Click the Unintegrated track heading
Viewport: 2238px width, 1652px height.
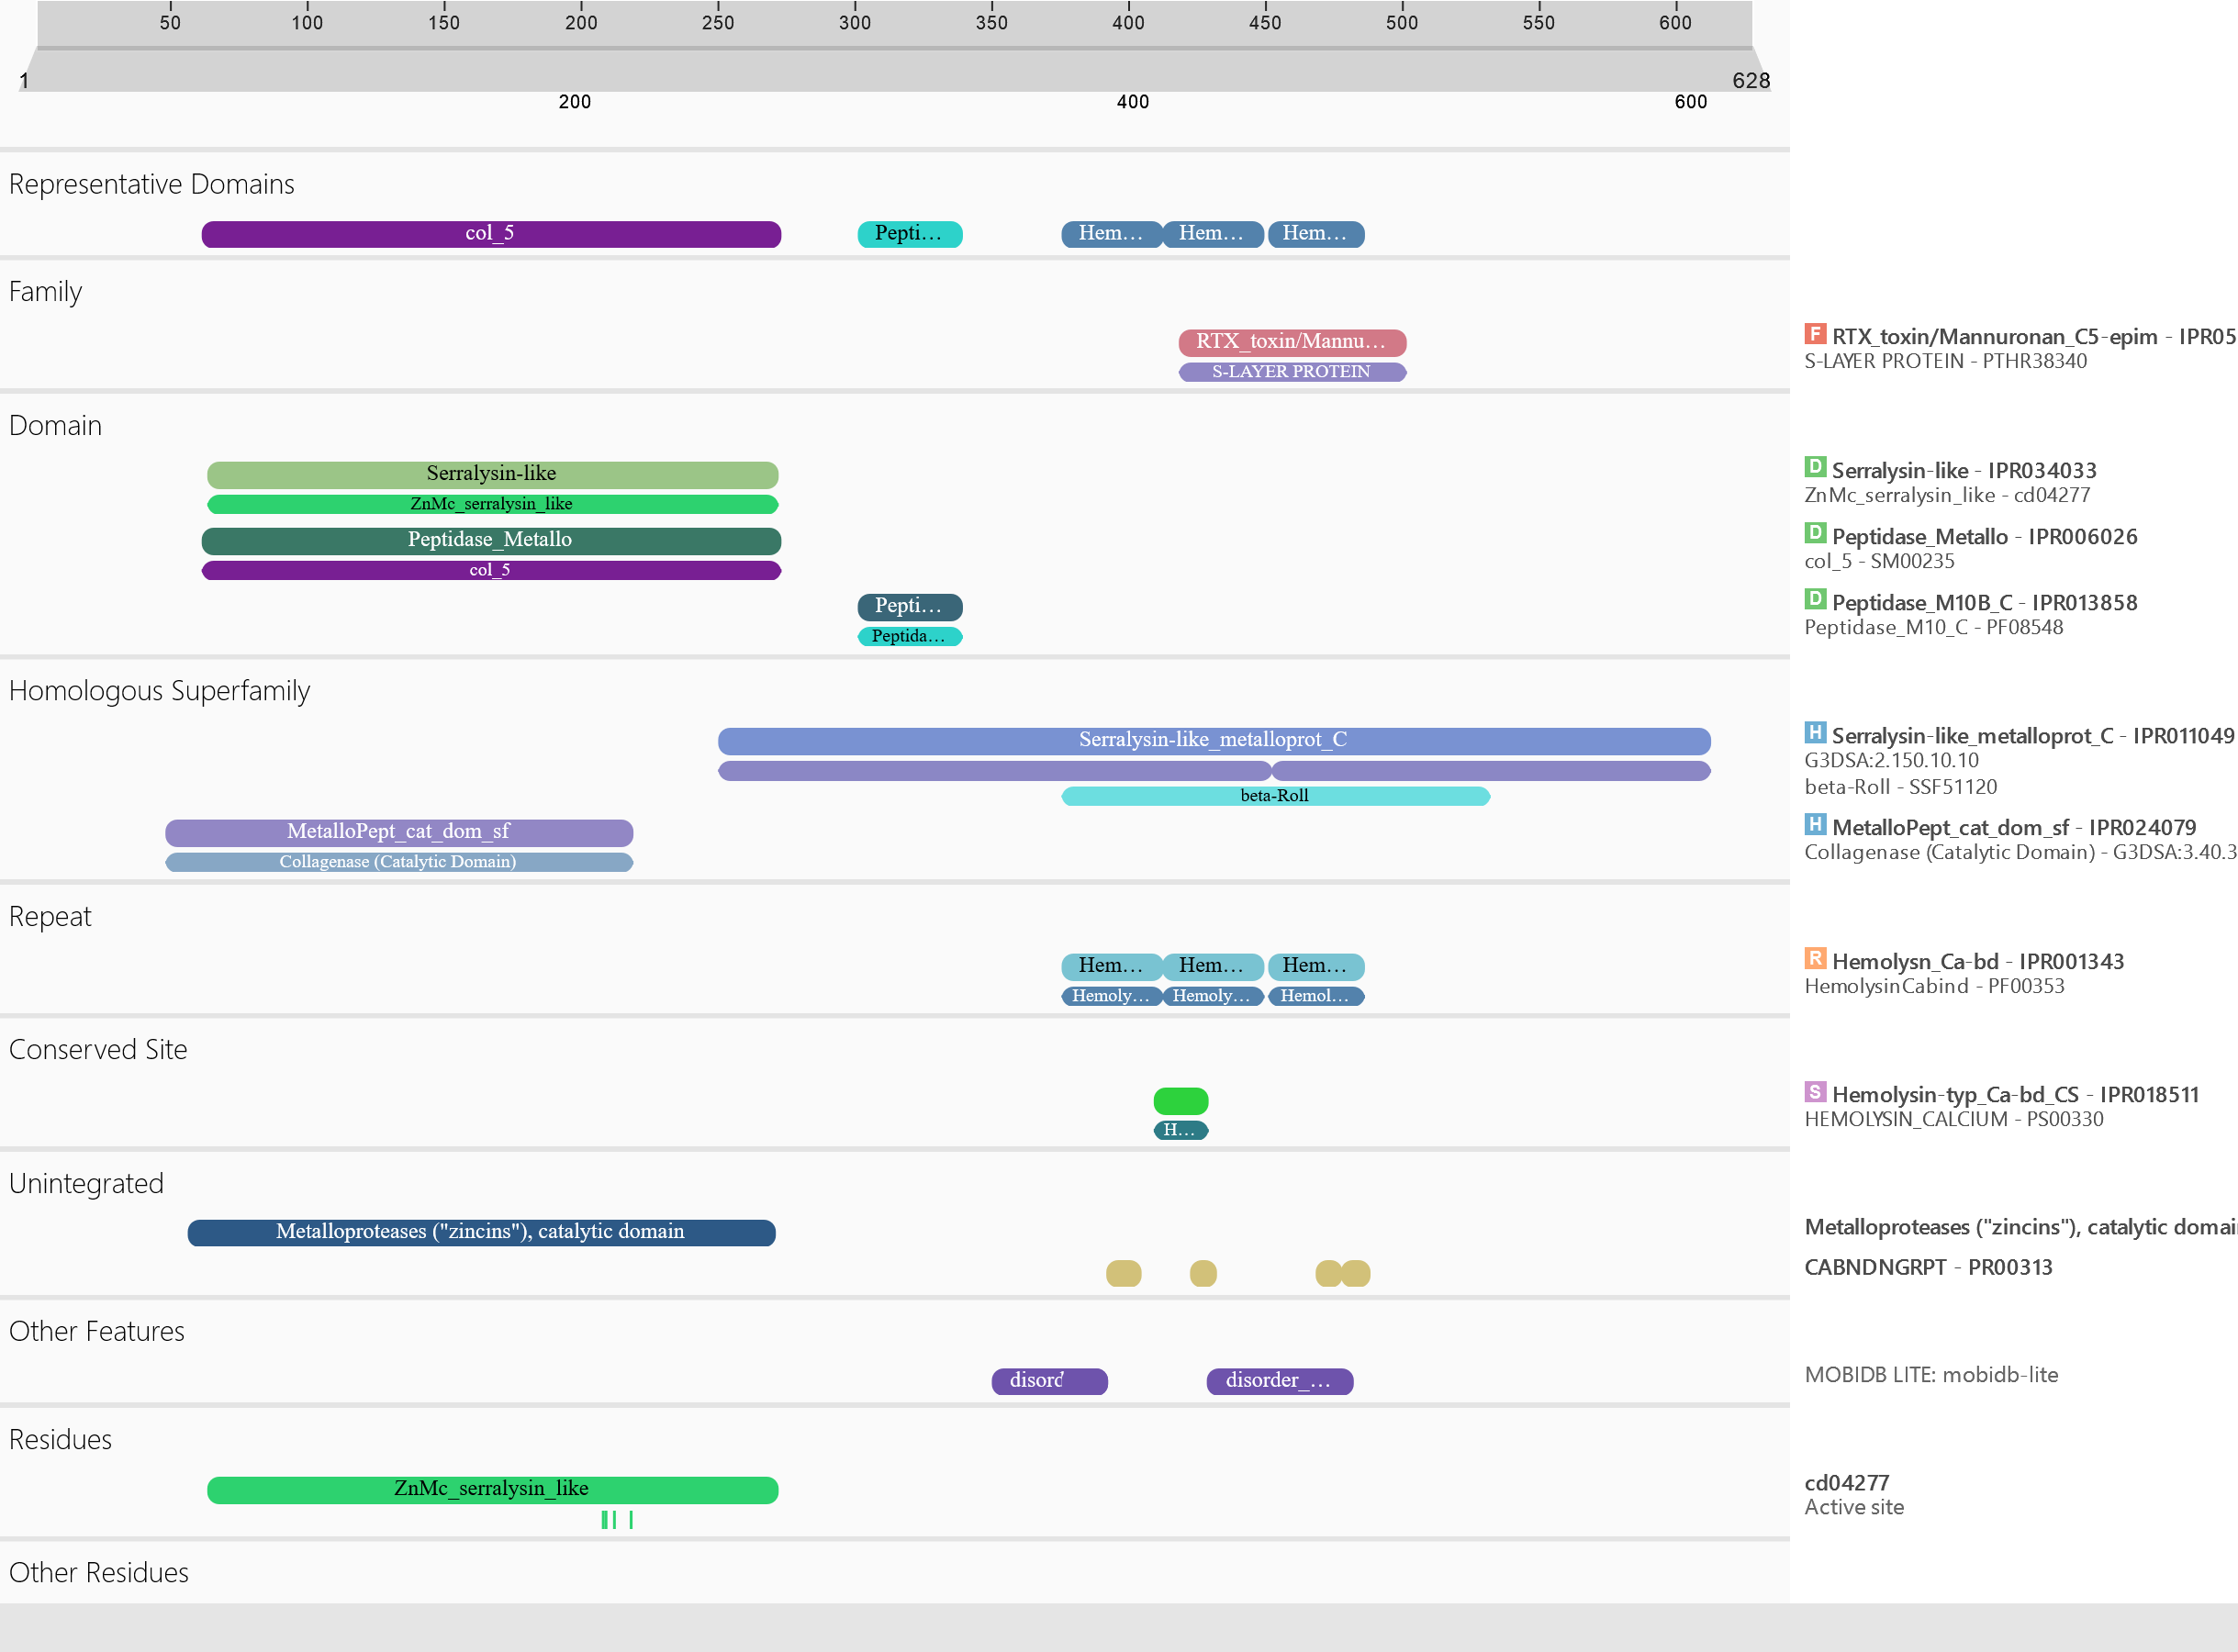click(x=86, y=1184)
